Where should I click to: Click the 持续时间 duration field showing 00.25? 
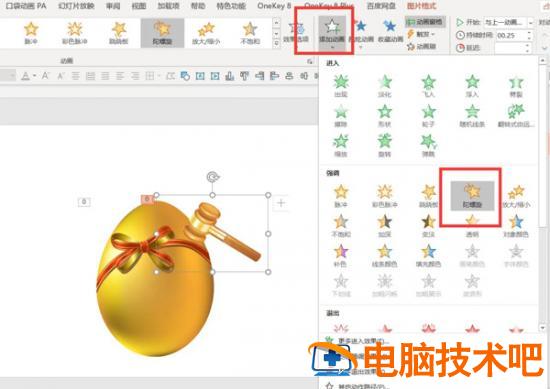tap(511, 35)
